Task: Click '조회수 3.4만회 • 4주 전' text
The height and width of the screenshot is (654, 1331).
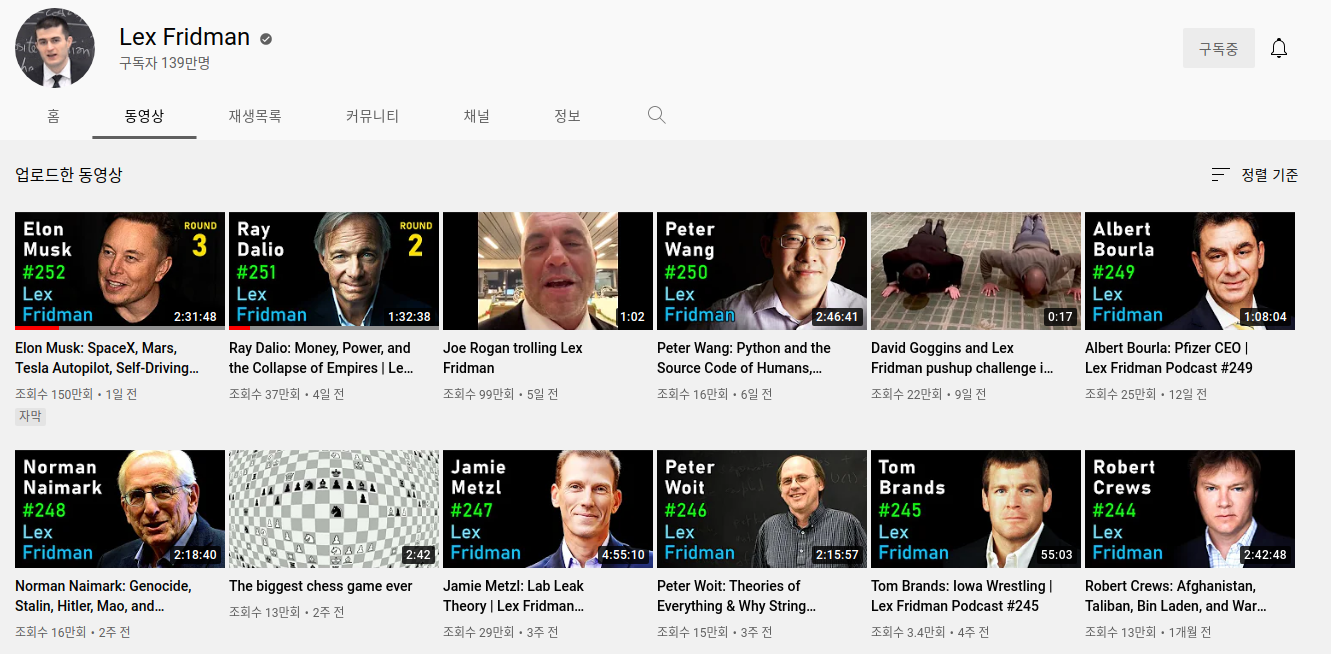Action: tap(930, 632)
